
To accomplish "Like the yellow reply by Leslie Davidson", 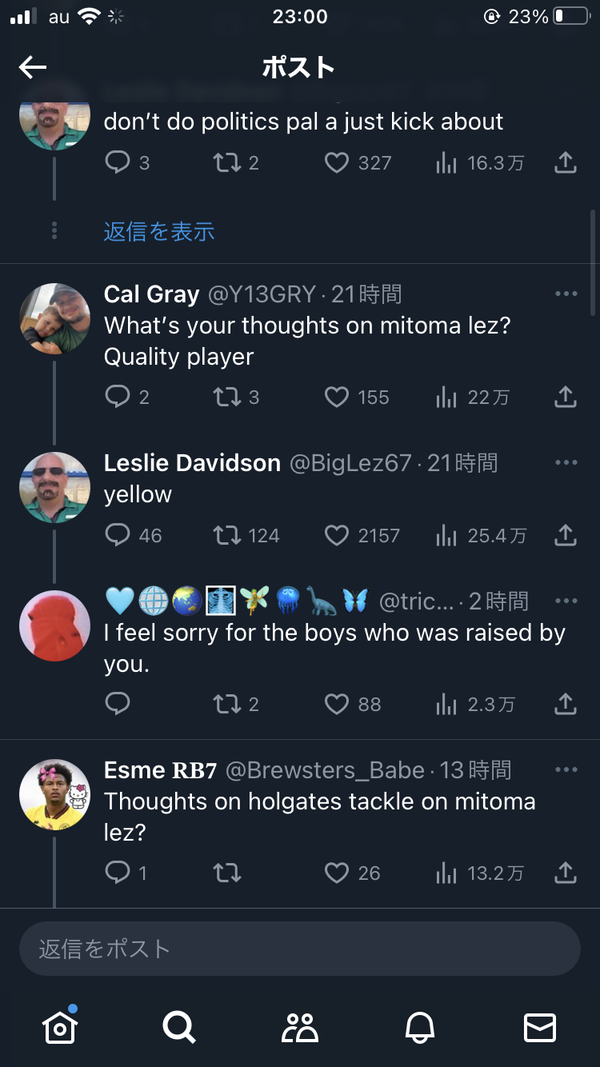I will (x=337, y=535).
